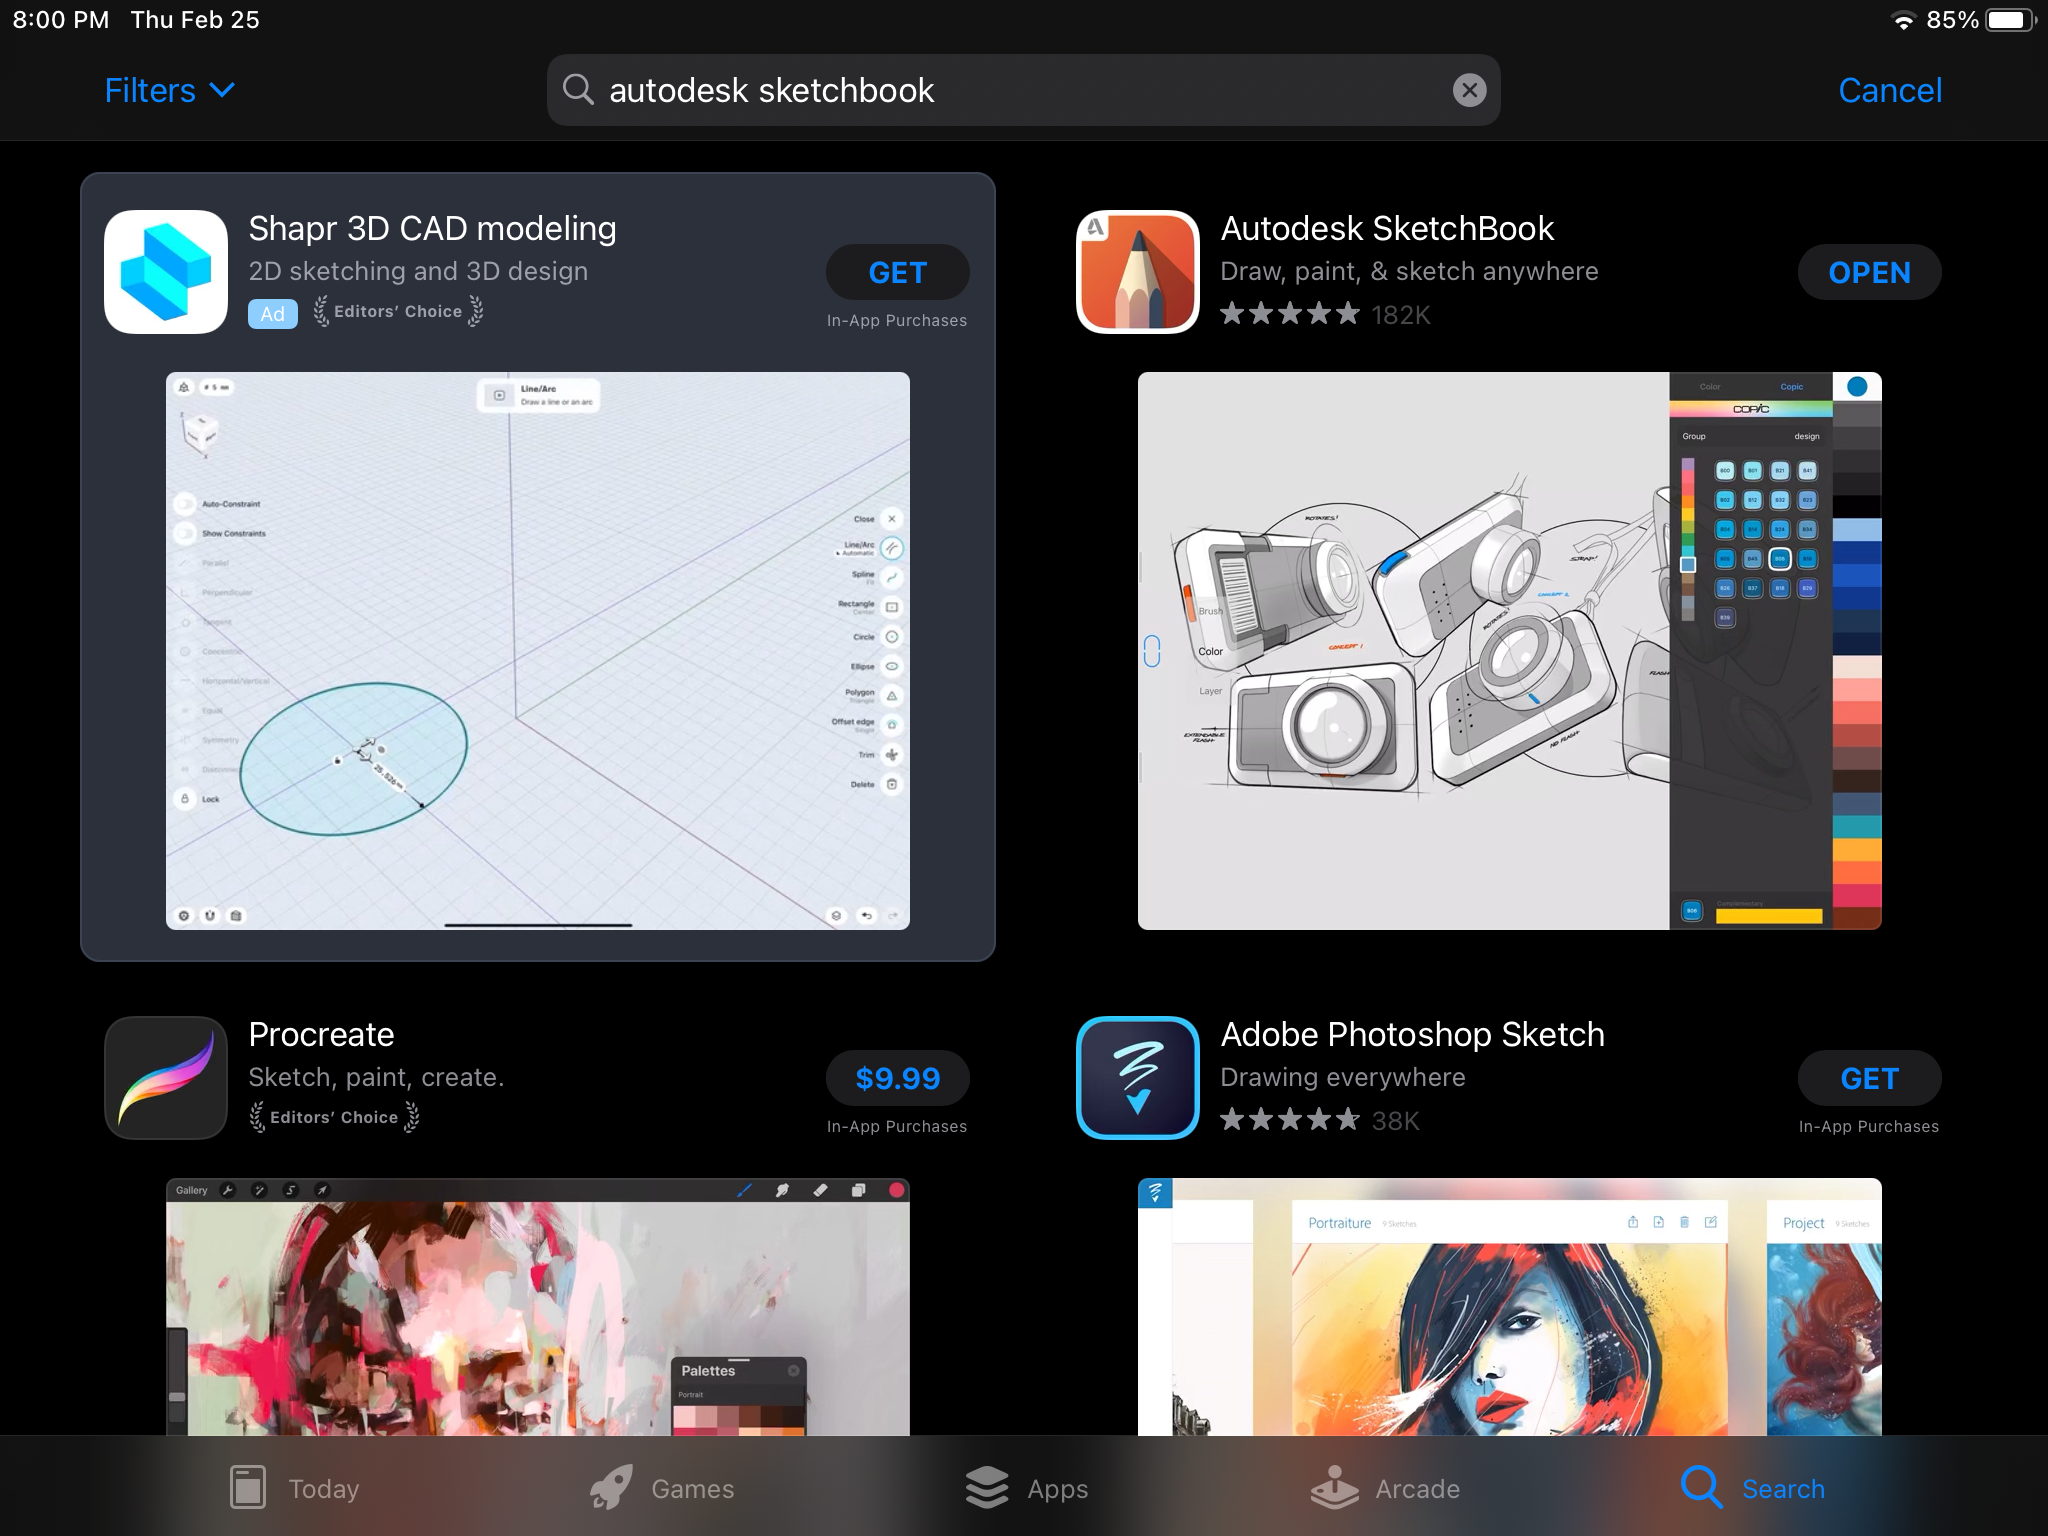This screenshot has height=1536, width=2048.
Task: View SketchBook star rating 182K
Action: pos(1325,315)
